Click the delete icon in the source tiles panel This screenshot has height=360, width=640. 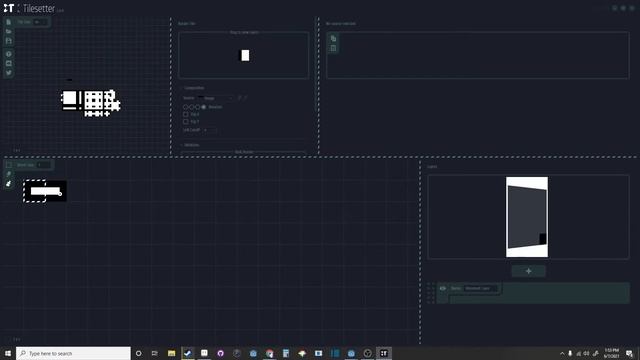[333, 48]
